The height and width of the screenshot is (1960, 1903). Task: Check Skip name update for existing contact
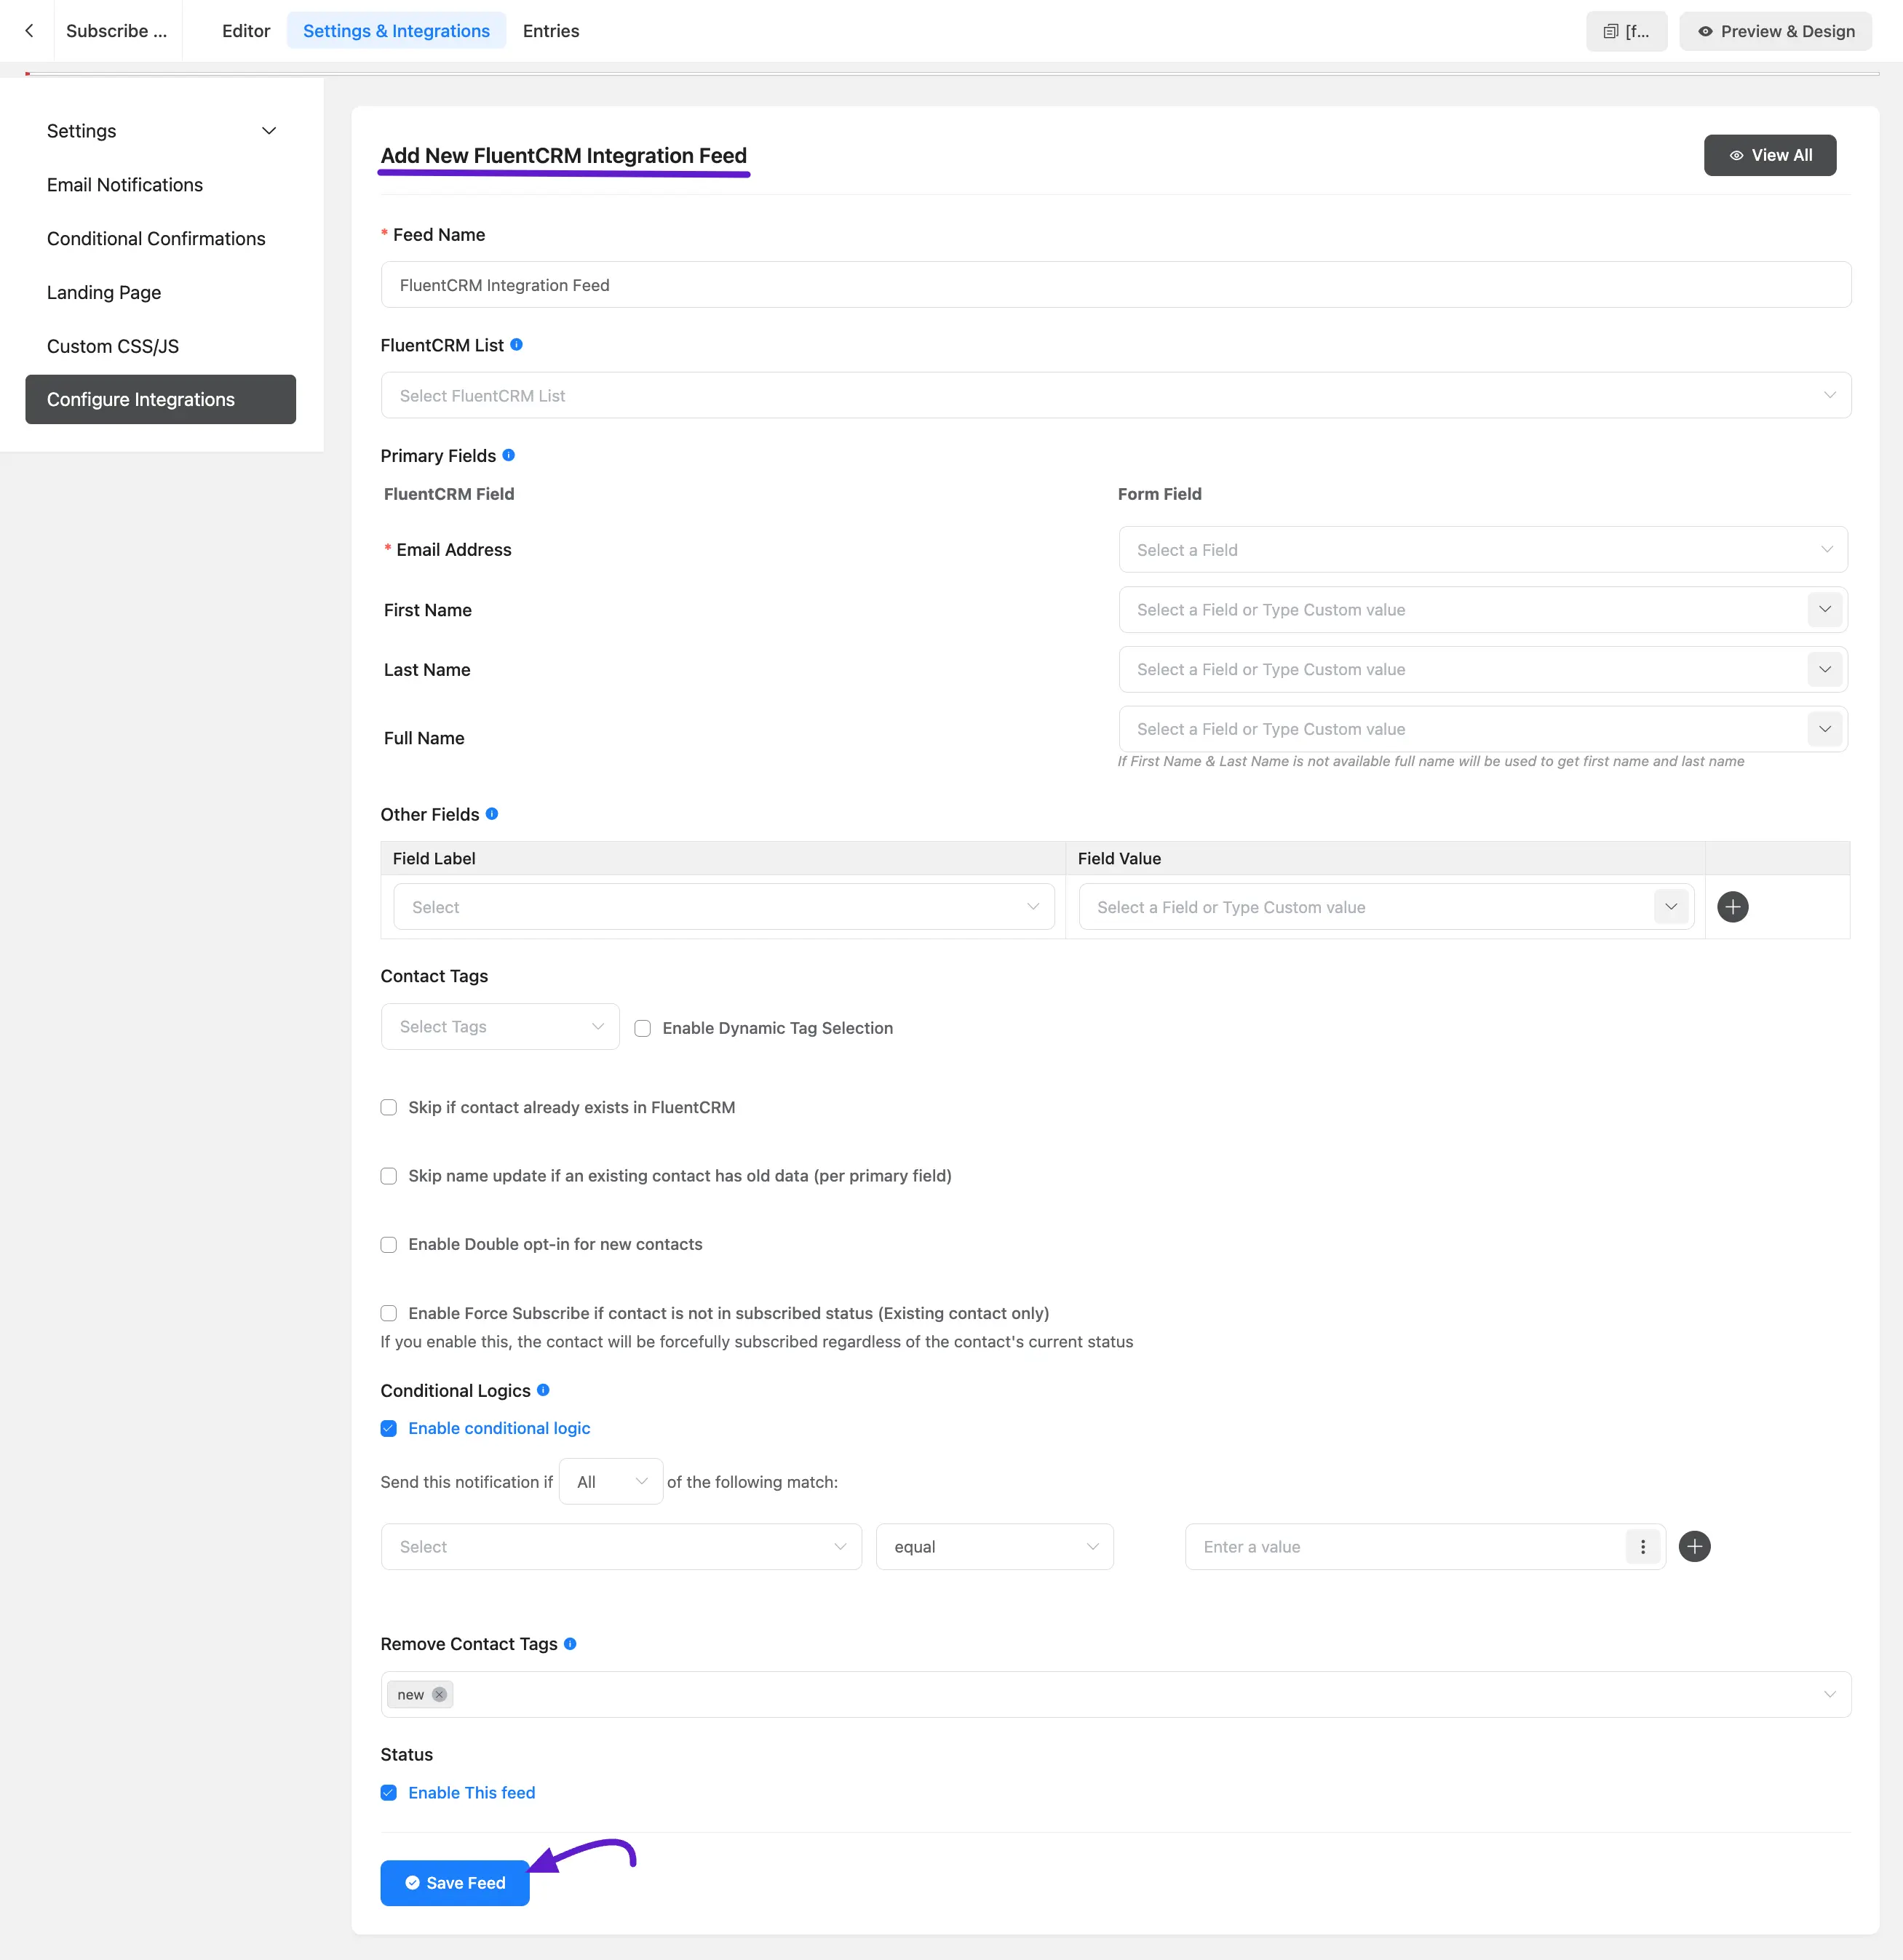[389, 1176]
